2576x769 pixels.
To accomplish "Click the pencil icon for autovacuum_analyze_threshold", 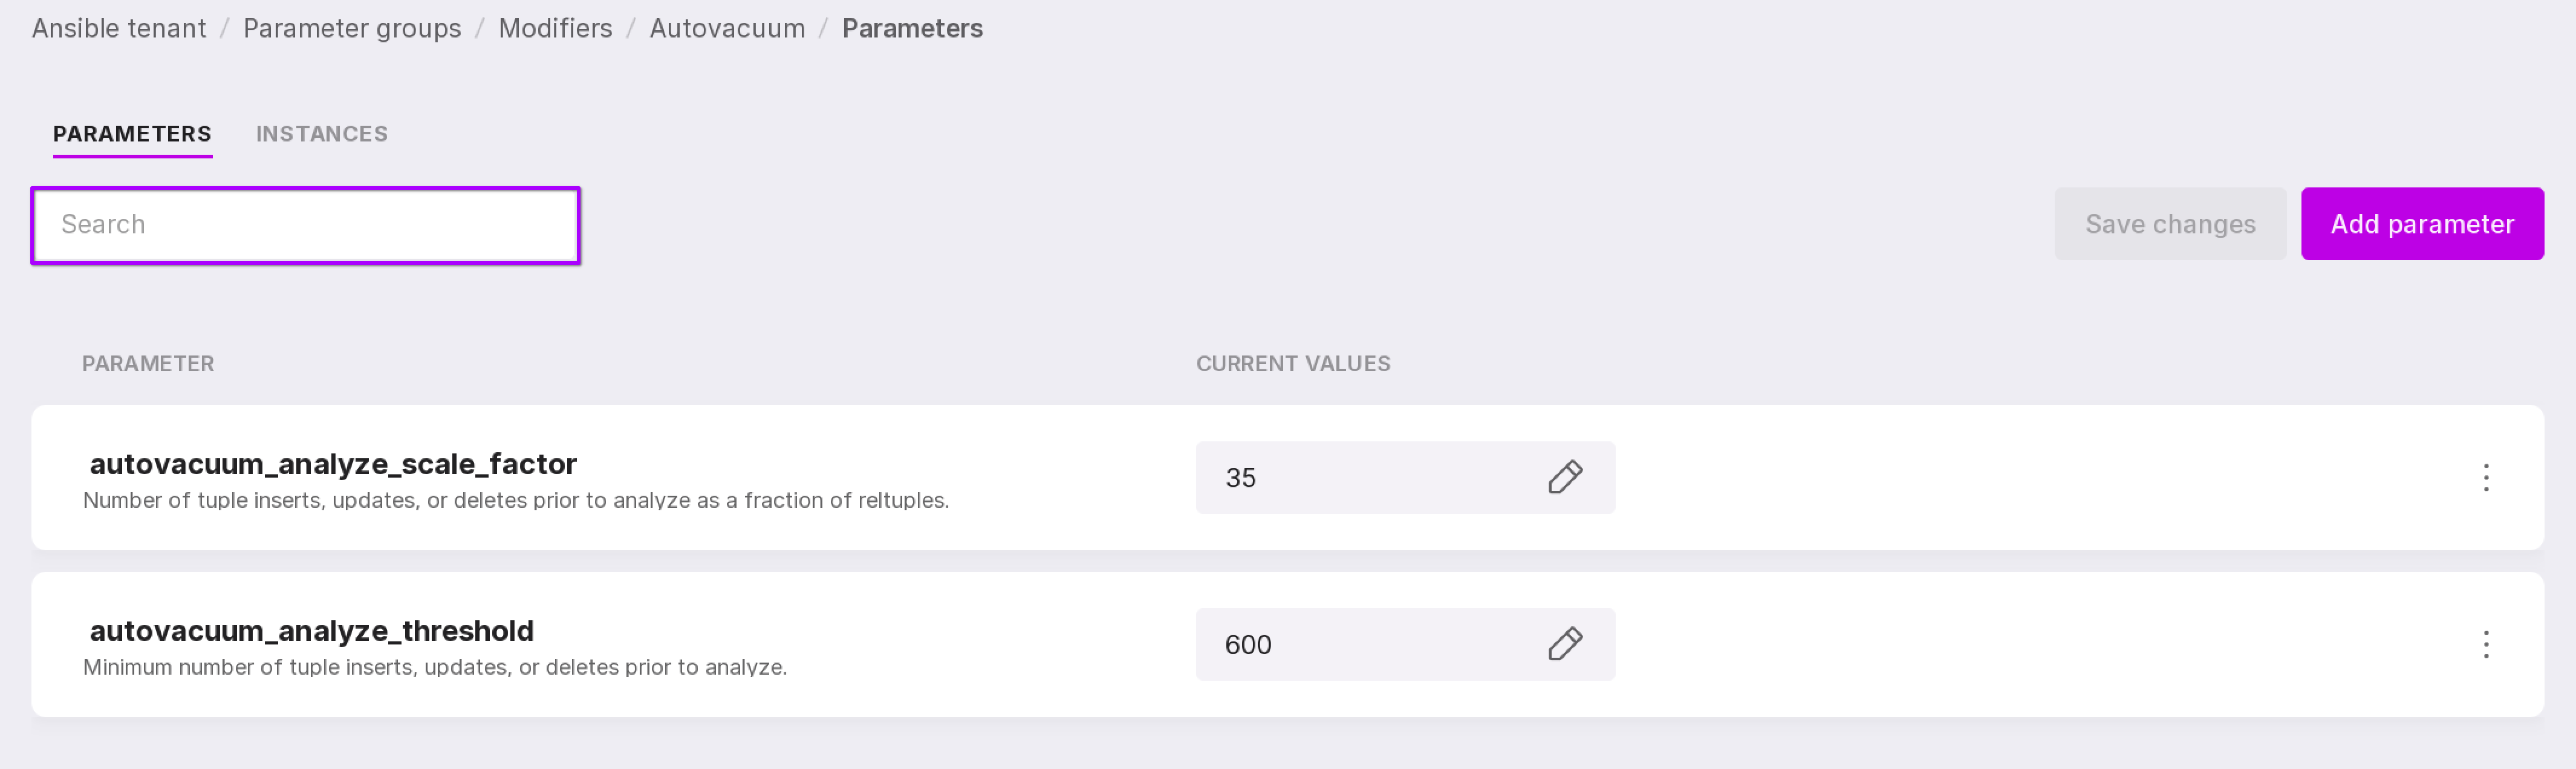I will (1565, 644).
